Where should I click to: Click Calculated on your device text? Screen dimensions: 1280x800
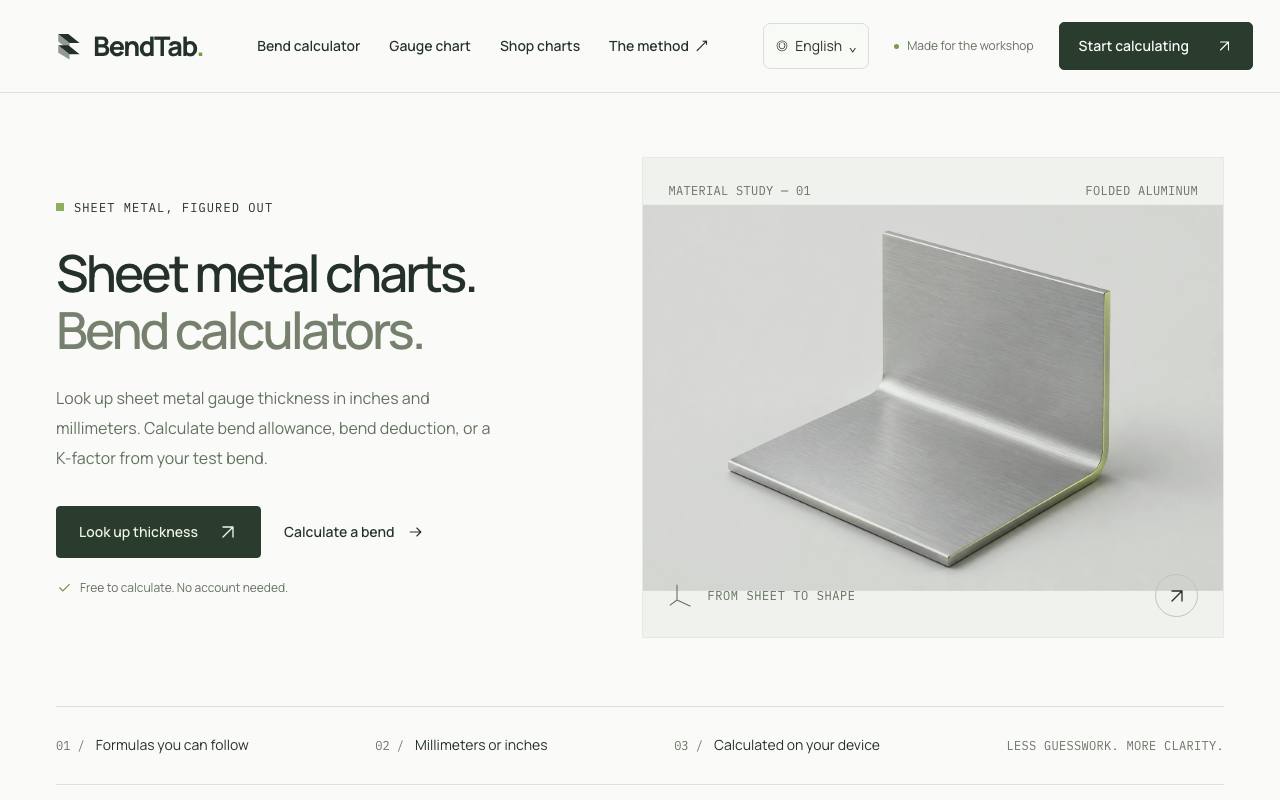click(797, 745)
